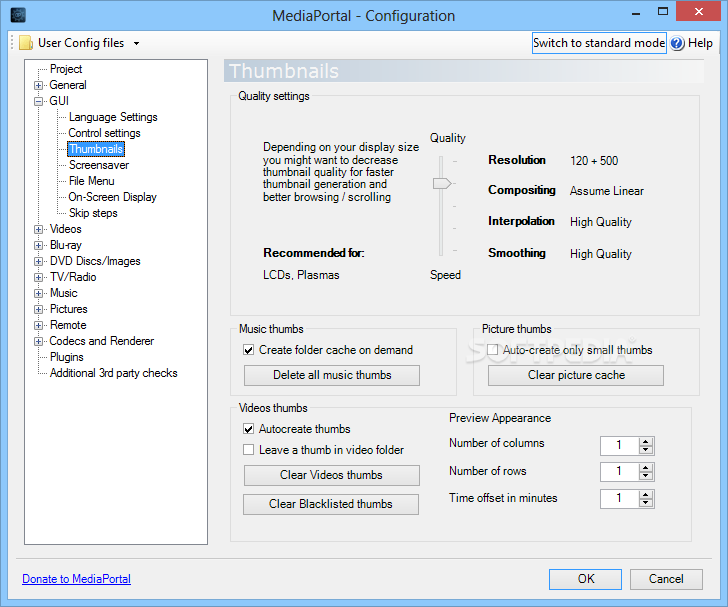Open On-Screen Display settings
This screenshot has width=728, height=607.
click(x=112, y=197)
